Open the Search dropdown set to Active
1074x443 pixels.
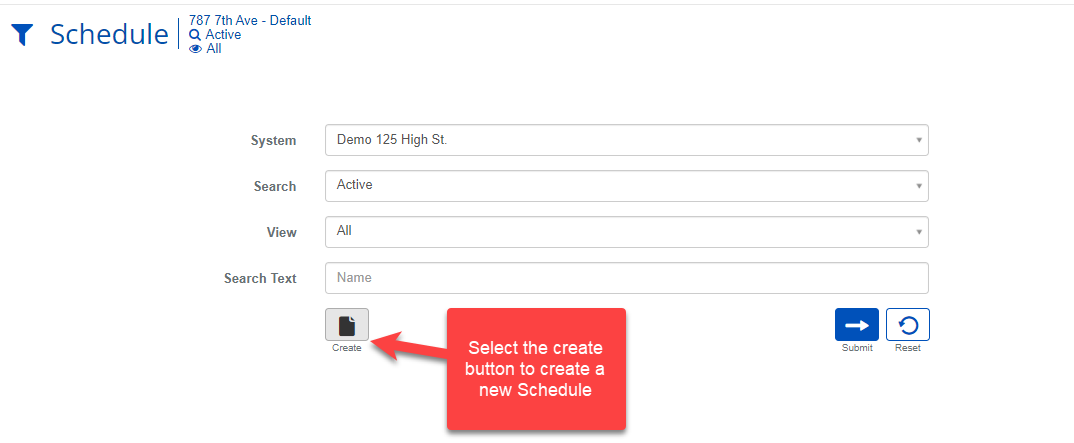coord(626,185)
